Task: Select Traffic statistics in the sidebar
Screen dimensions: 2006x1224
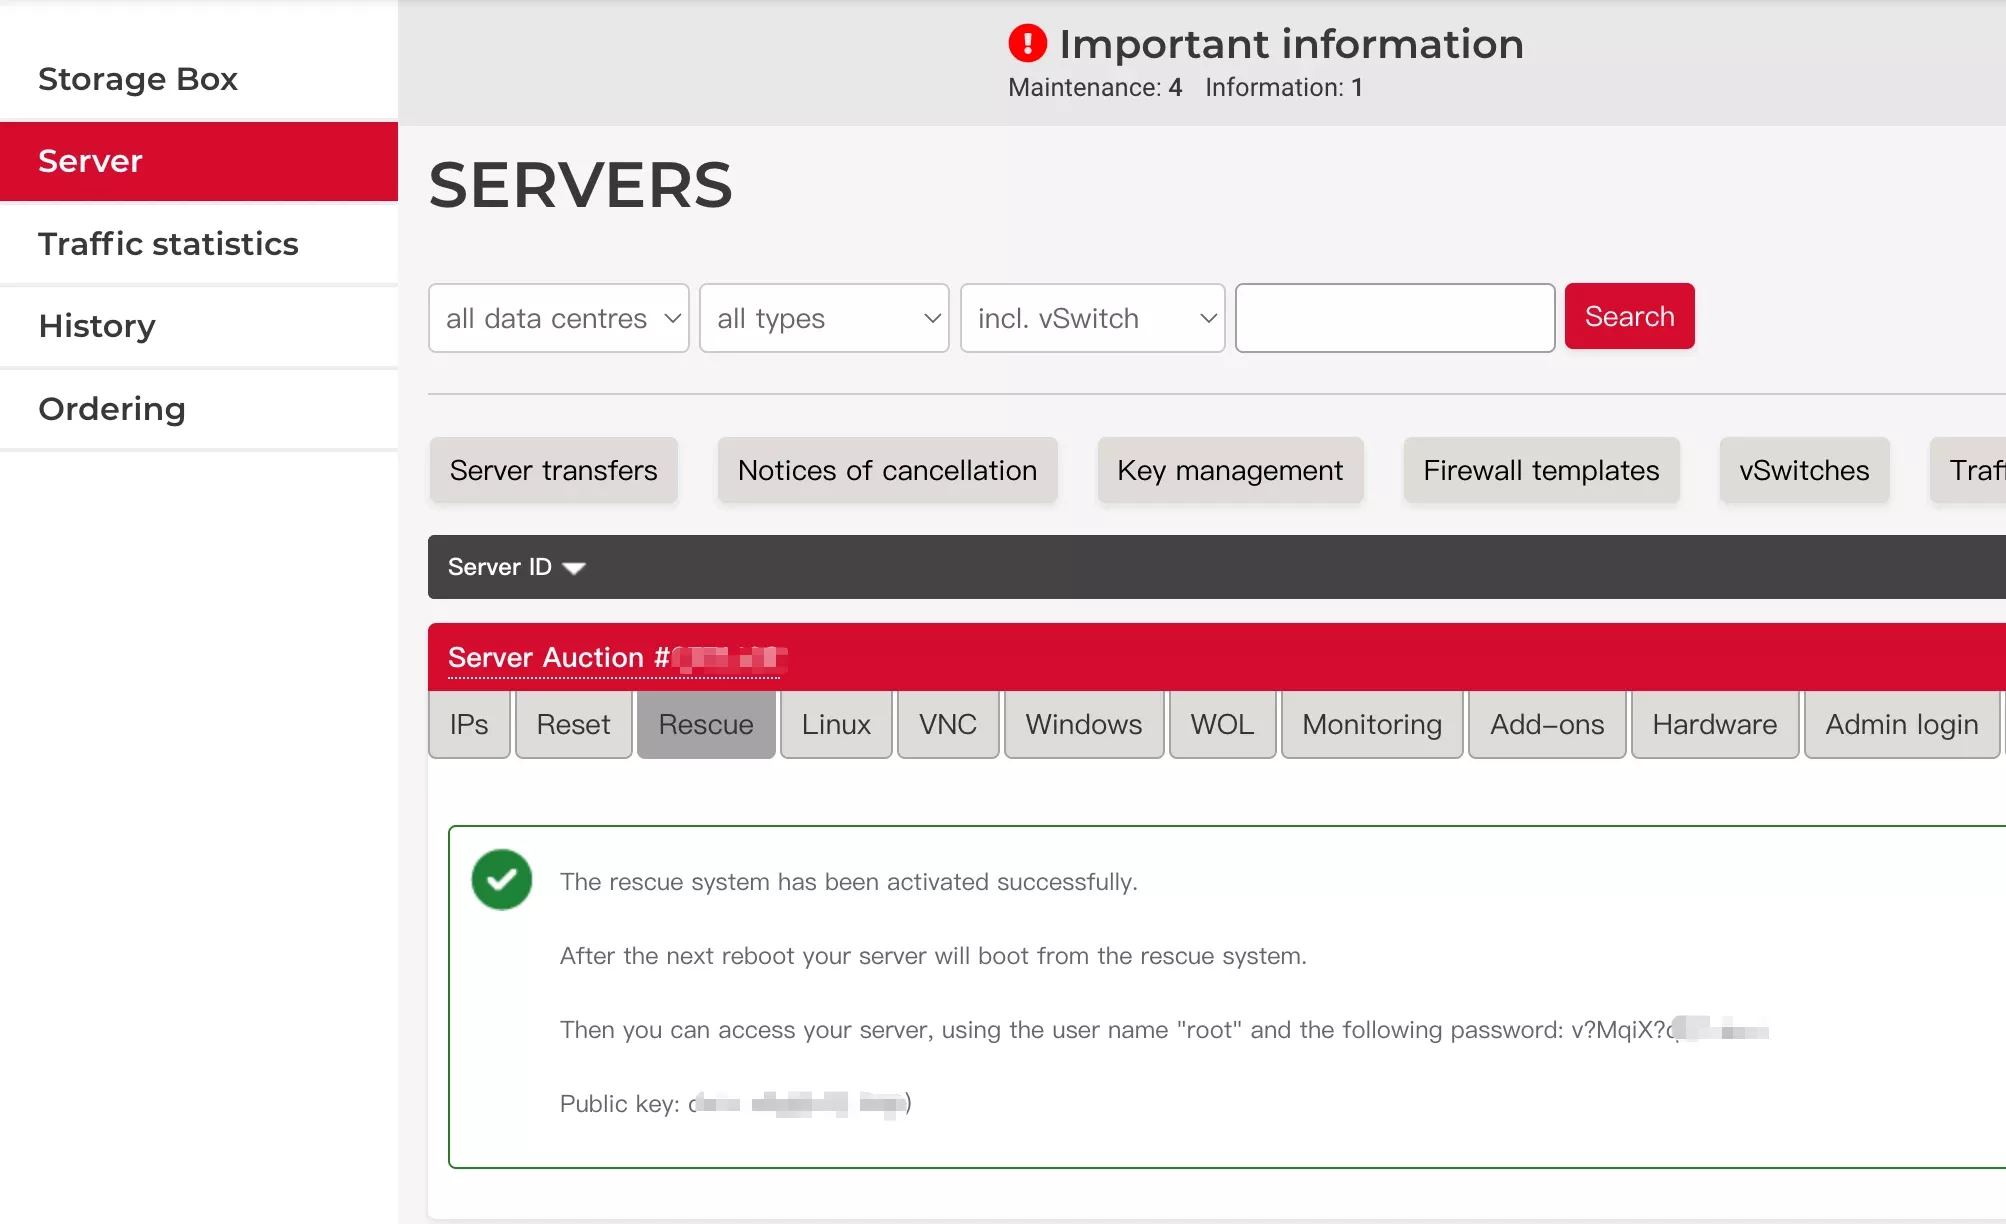Action: (168, 244)
